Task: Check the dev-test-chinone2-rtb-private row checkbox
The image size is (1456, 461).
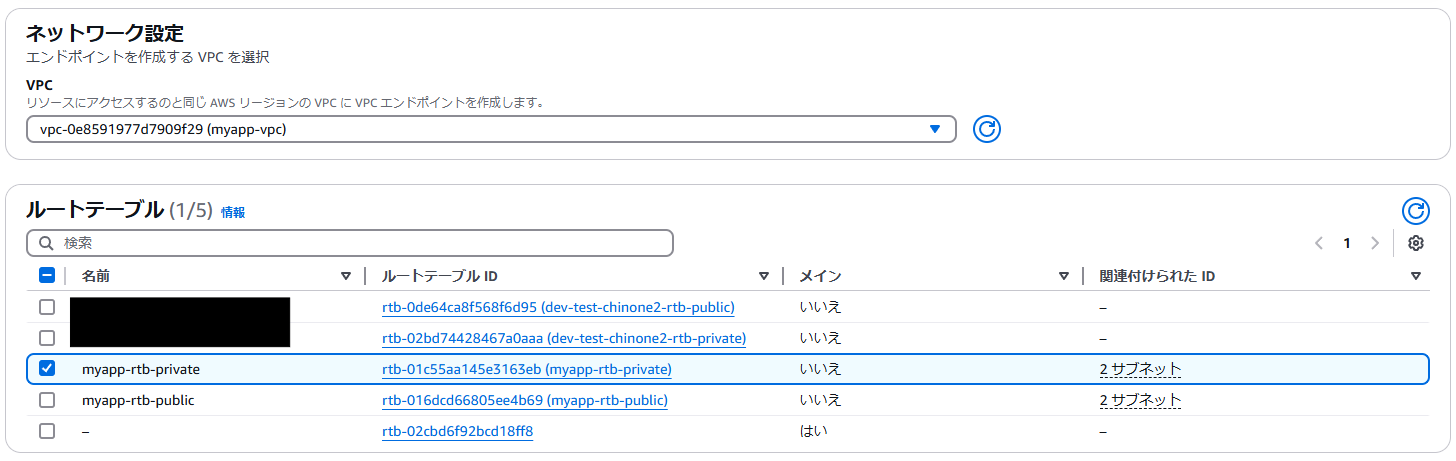Action: click(x=47, y=338)
